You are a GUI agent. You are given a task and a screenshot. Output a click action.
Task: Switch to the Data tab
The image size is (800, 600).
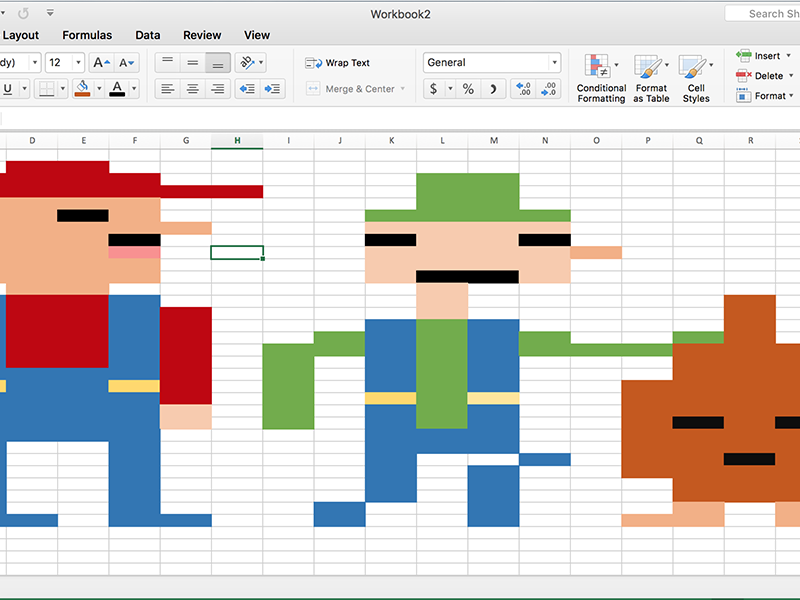(147, 35)
